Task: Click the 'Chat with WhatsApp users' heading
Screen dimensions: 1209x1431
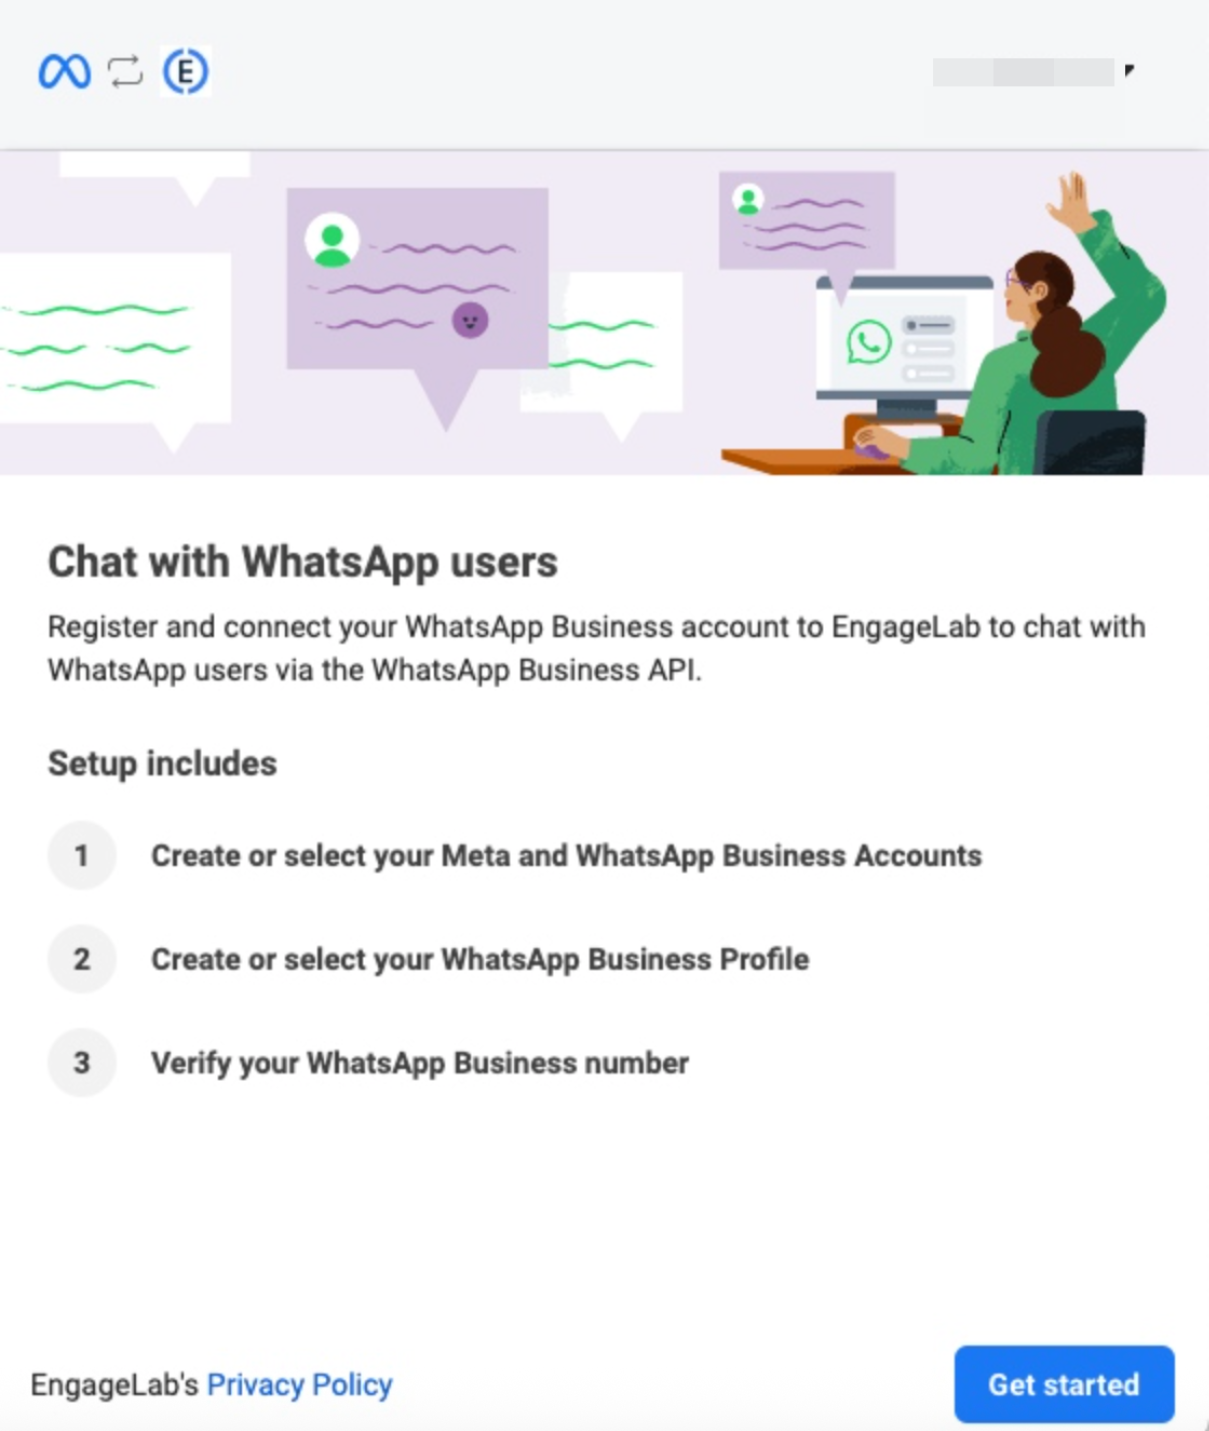Action: [303, 562]
